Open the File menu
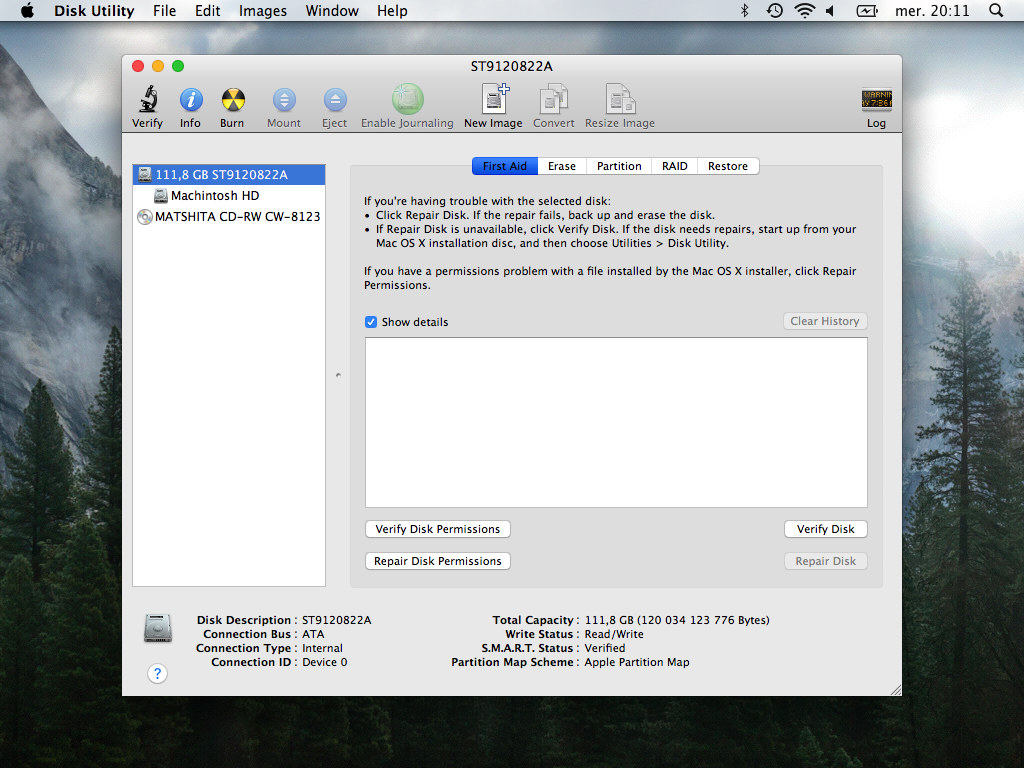Image resolution: width=1024 pixels, height=768 pixels. (165, 10)
